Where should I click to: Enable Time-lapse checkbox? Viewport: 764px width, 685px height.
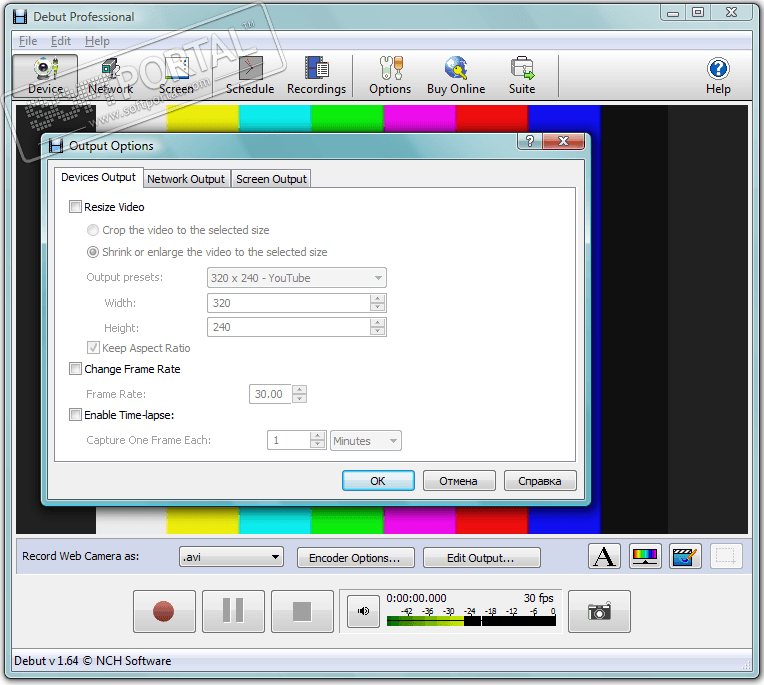[x=75, y=415]
